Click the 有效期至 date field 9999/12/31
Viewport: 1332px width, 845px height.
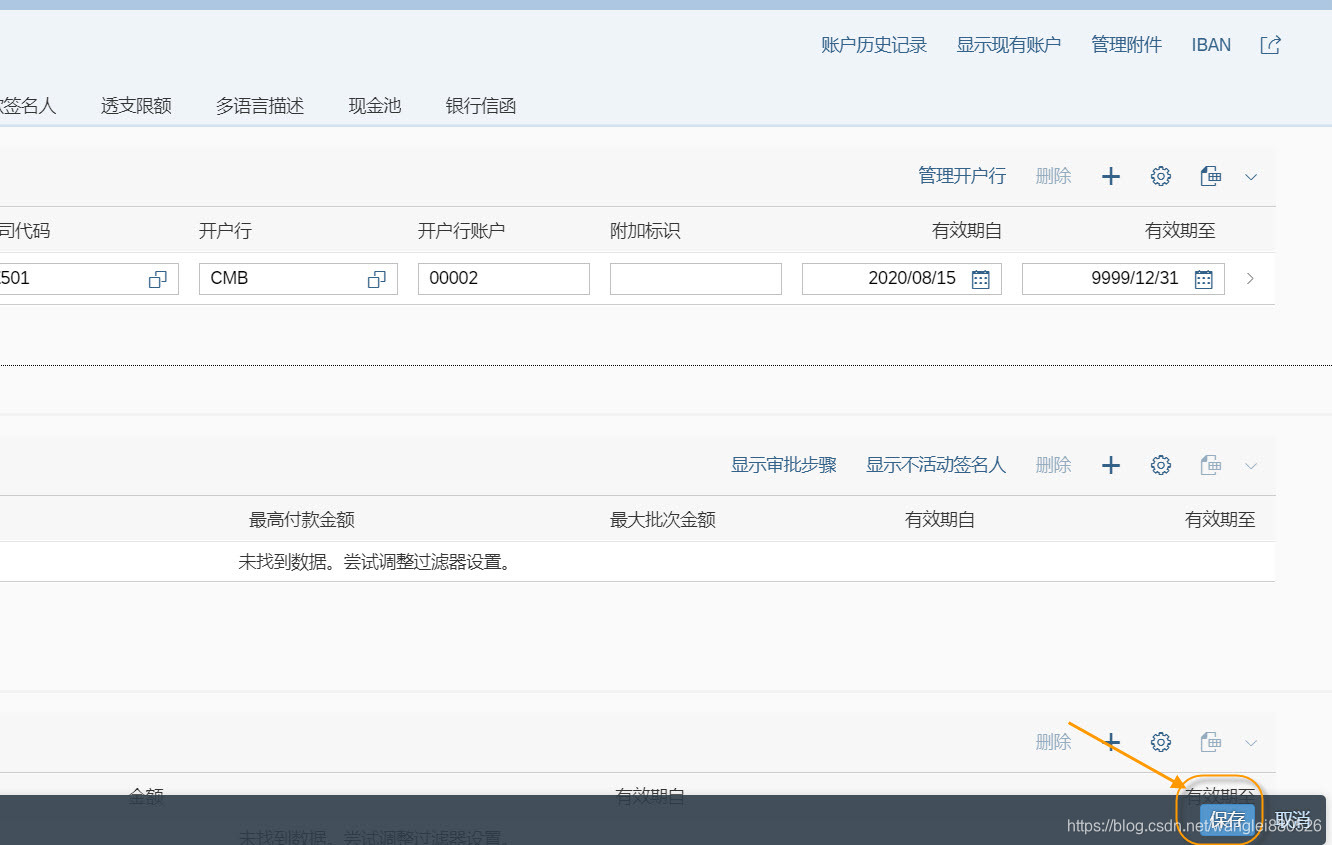1123,279
